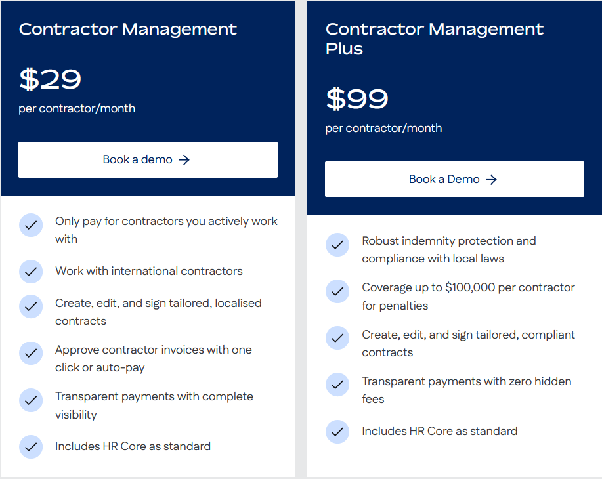Click checkmark beside Approve contractor invoices
602x479 pixels.
31,353
